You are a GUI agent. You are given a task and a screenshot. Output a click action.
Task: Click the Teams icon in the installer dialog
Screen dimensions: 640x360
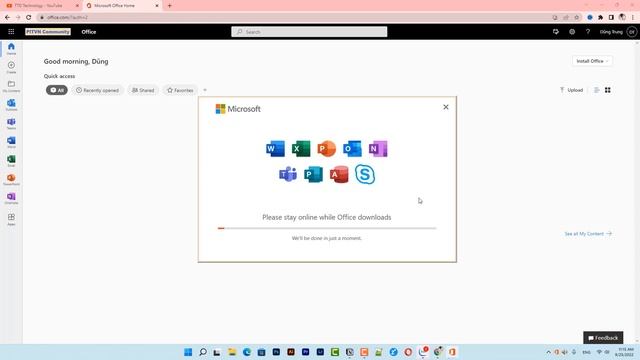288,174
